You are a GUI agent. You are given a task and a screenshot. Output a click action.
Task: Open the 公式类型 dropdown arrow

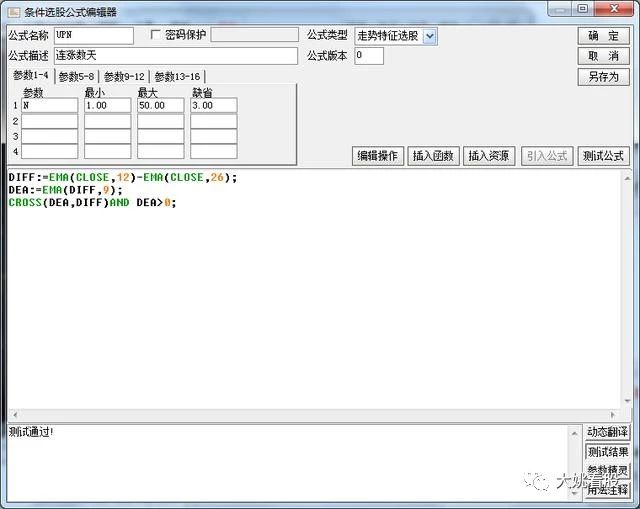coord(429,36)
